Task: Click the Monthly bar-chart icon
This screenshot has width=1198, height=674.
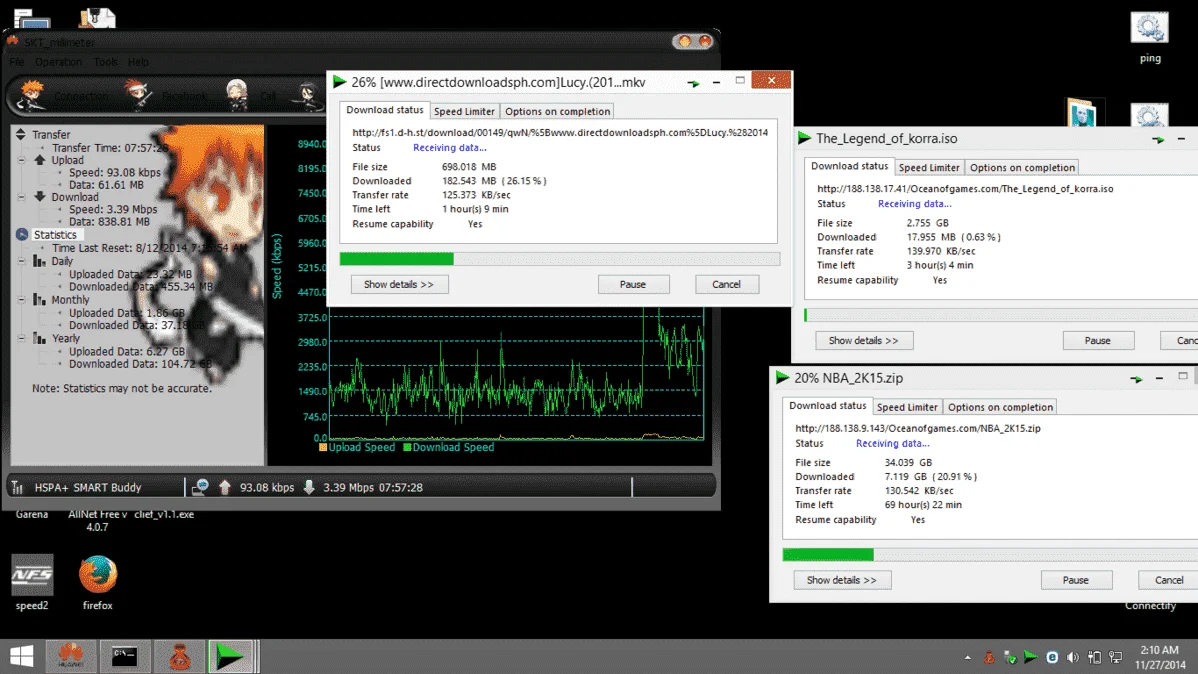Action: [40, 300]
